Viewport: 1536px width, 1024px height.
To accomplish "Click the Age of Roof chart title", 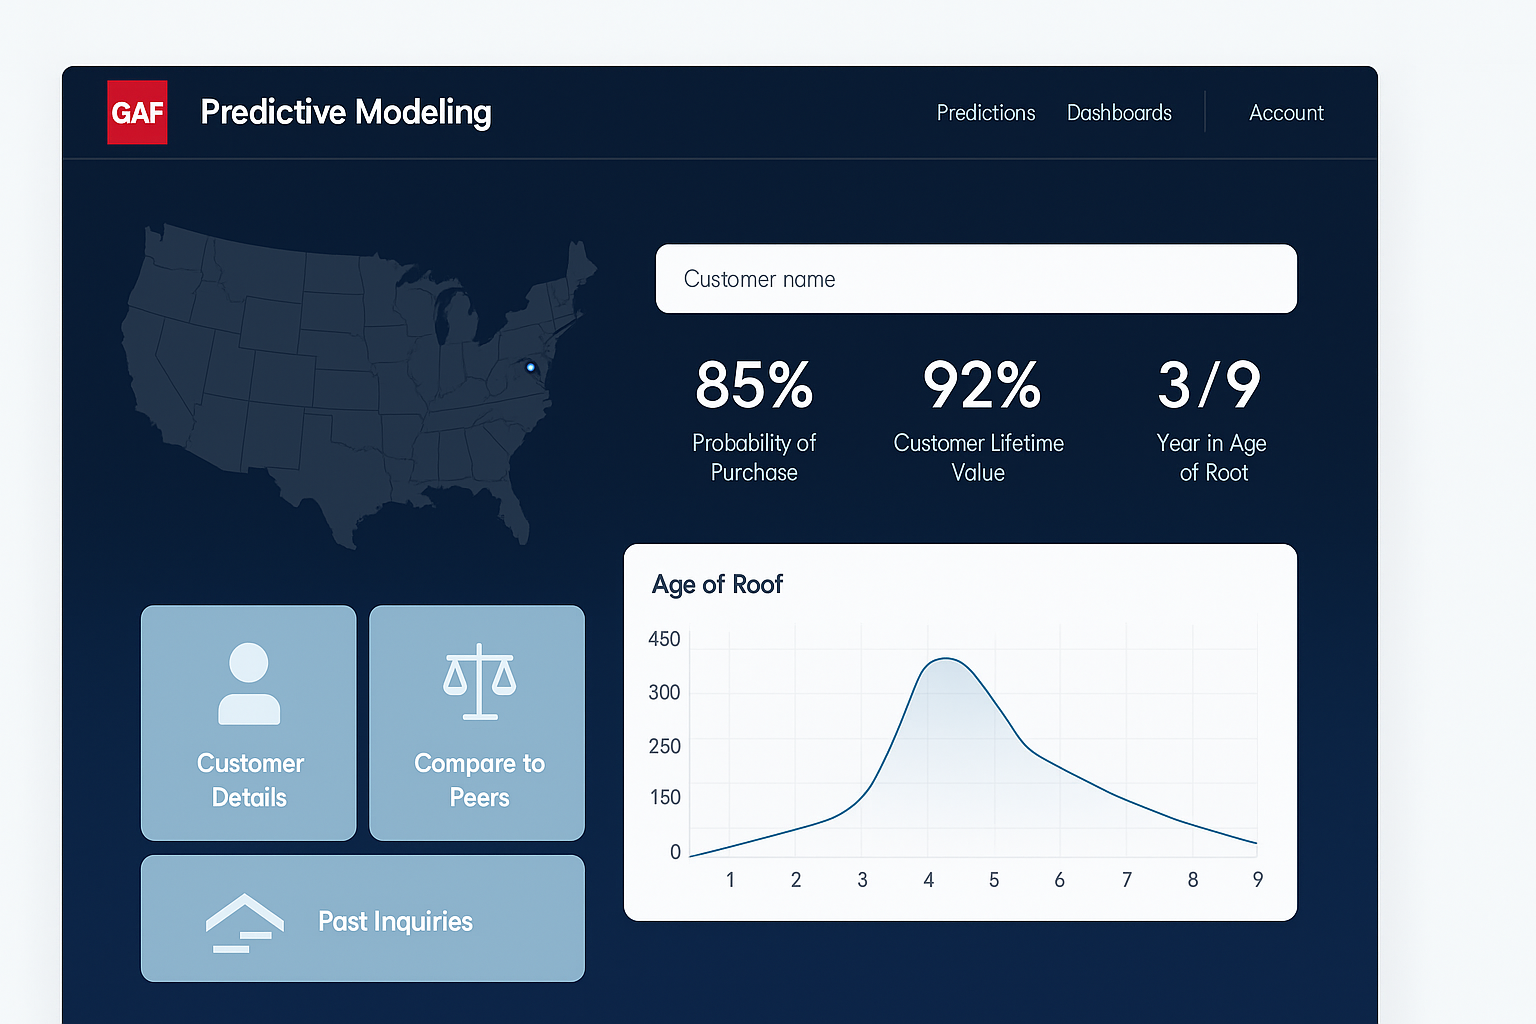I will (x=717, y=584).
